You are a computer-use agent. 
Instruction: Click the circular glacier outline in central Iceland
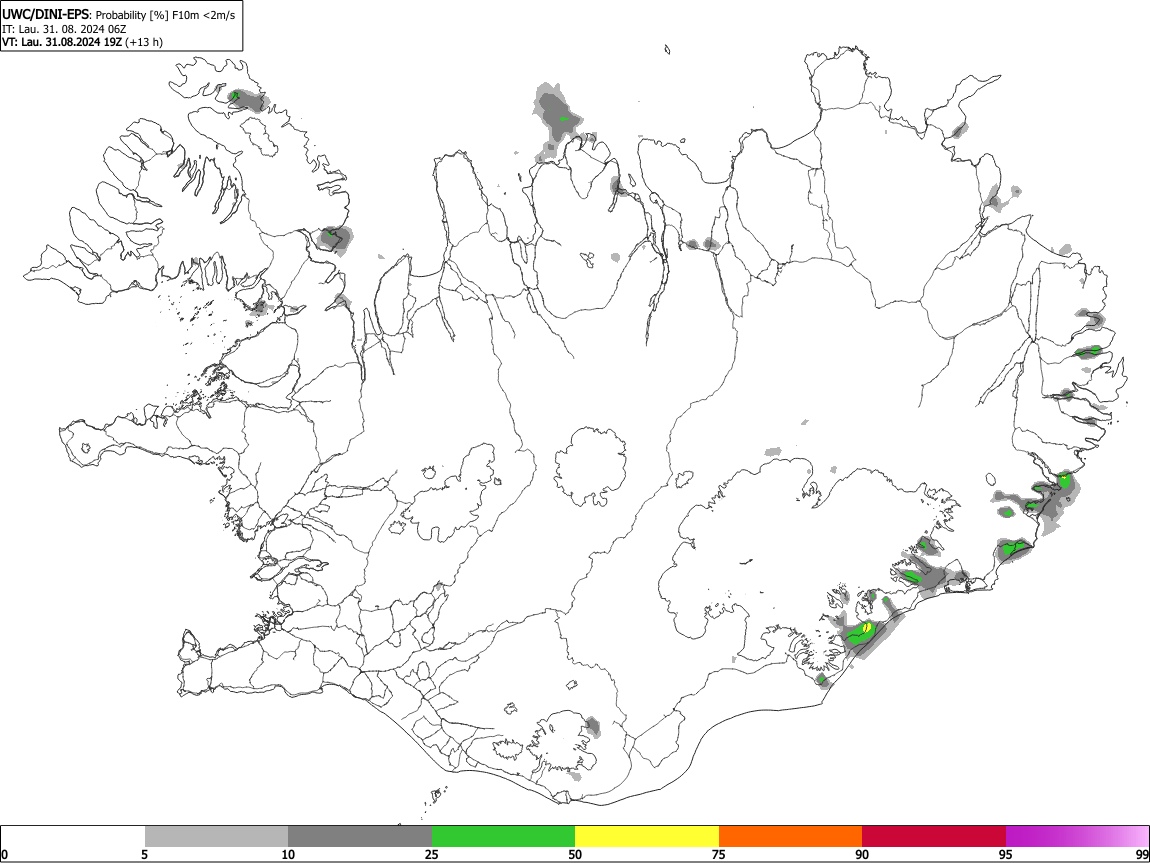590,467
